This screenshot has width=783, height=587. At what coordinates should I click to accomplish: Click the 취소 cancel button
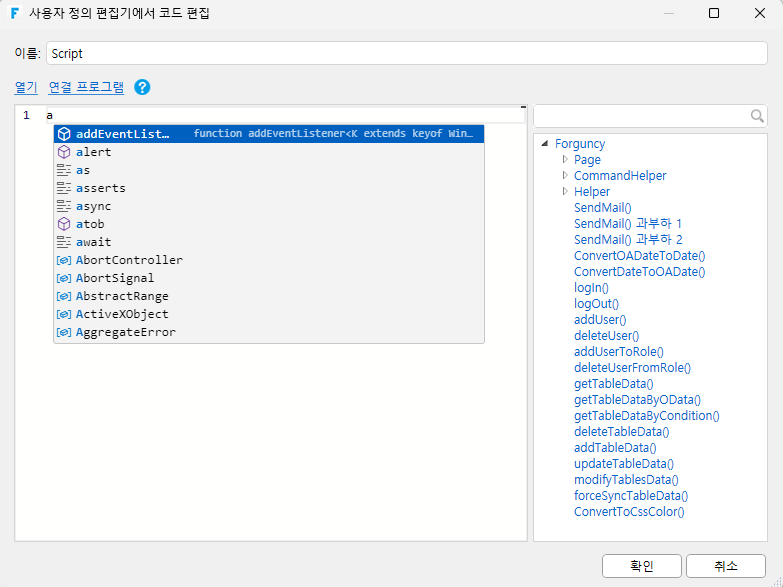(x=726, y=566)
